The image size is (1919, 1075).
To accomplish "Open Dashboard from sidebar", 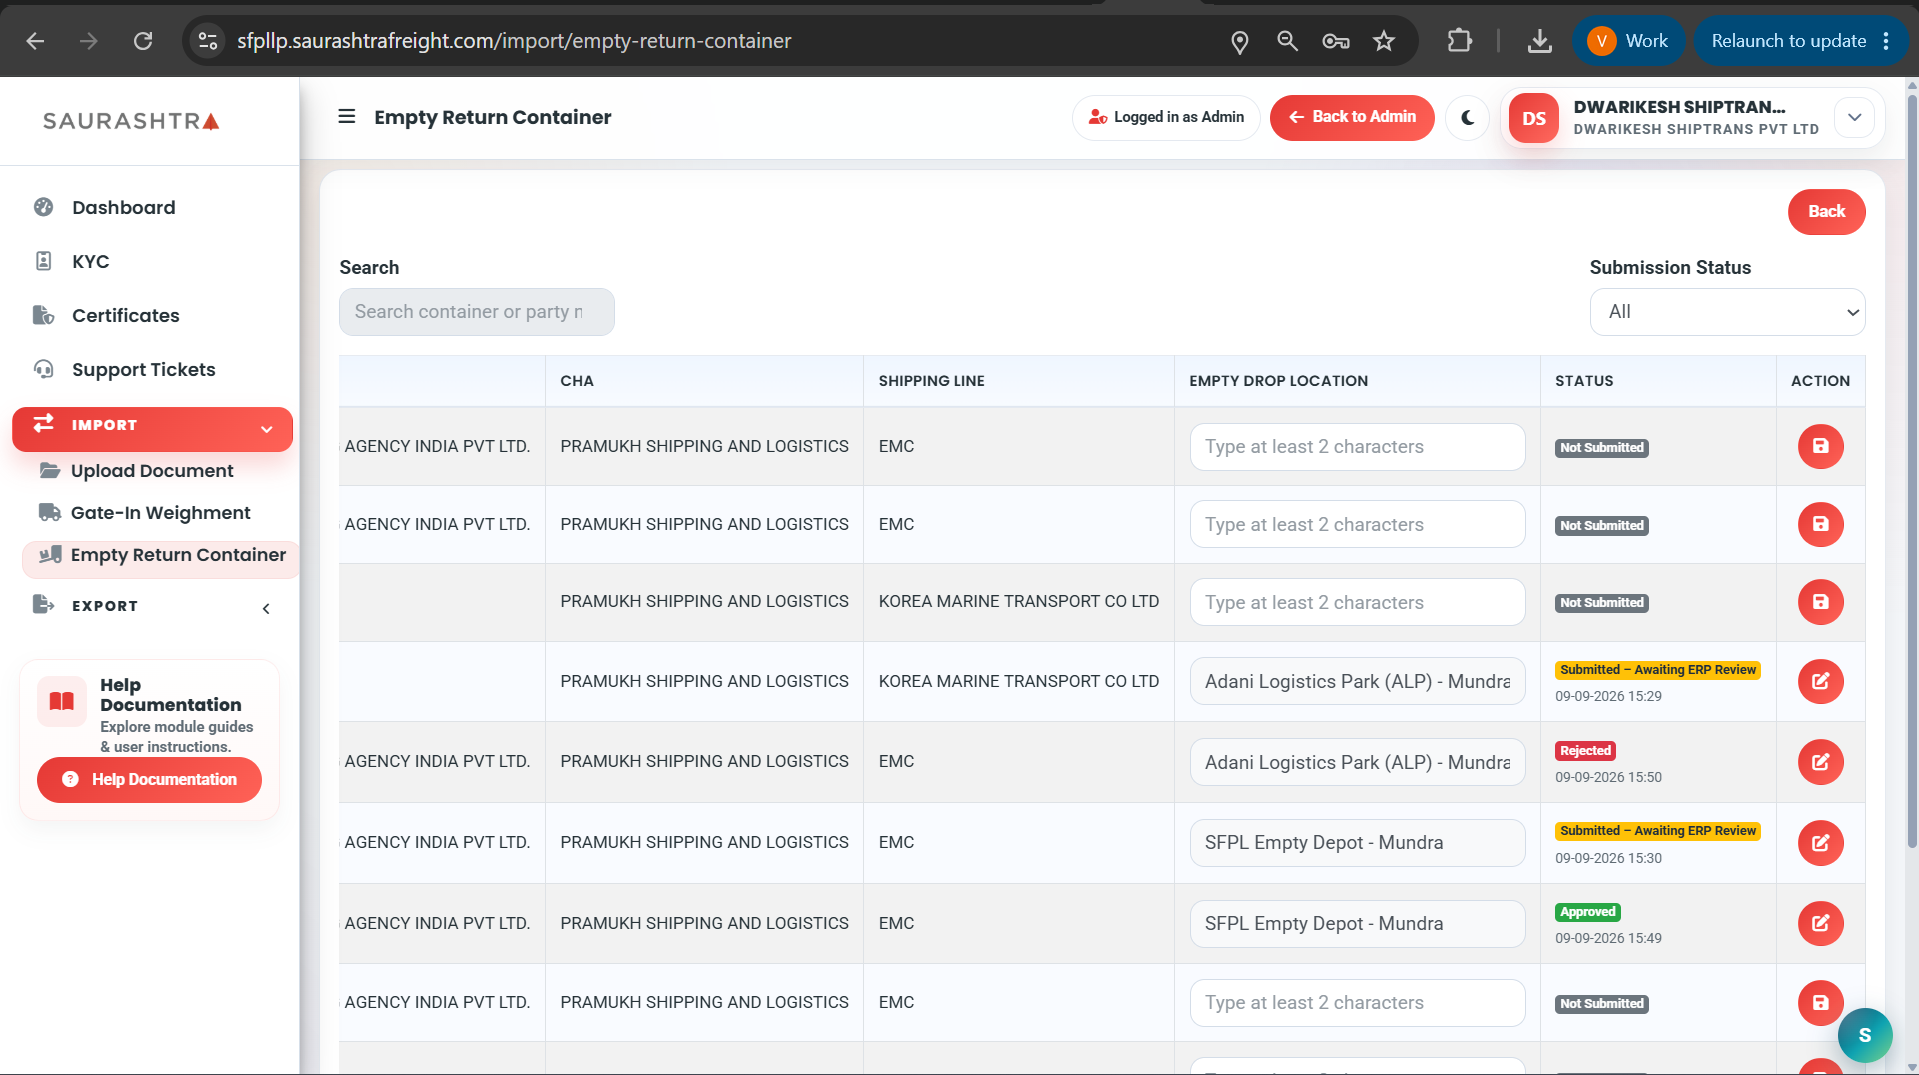I will 124,208.
